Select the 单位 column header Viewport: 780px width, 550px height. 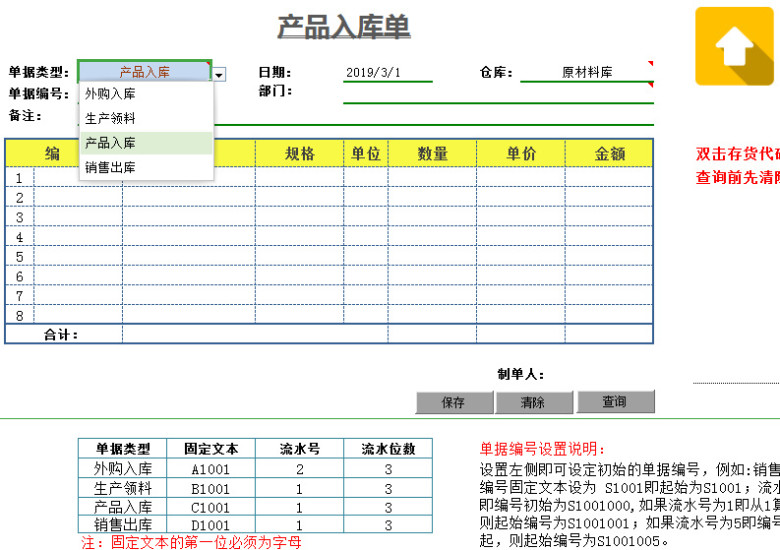(366, 153)
